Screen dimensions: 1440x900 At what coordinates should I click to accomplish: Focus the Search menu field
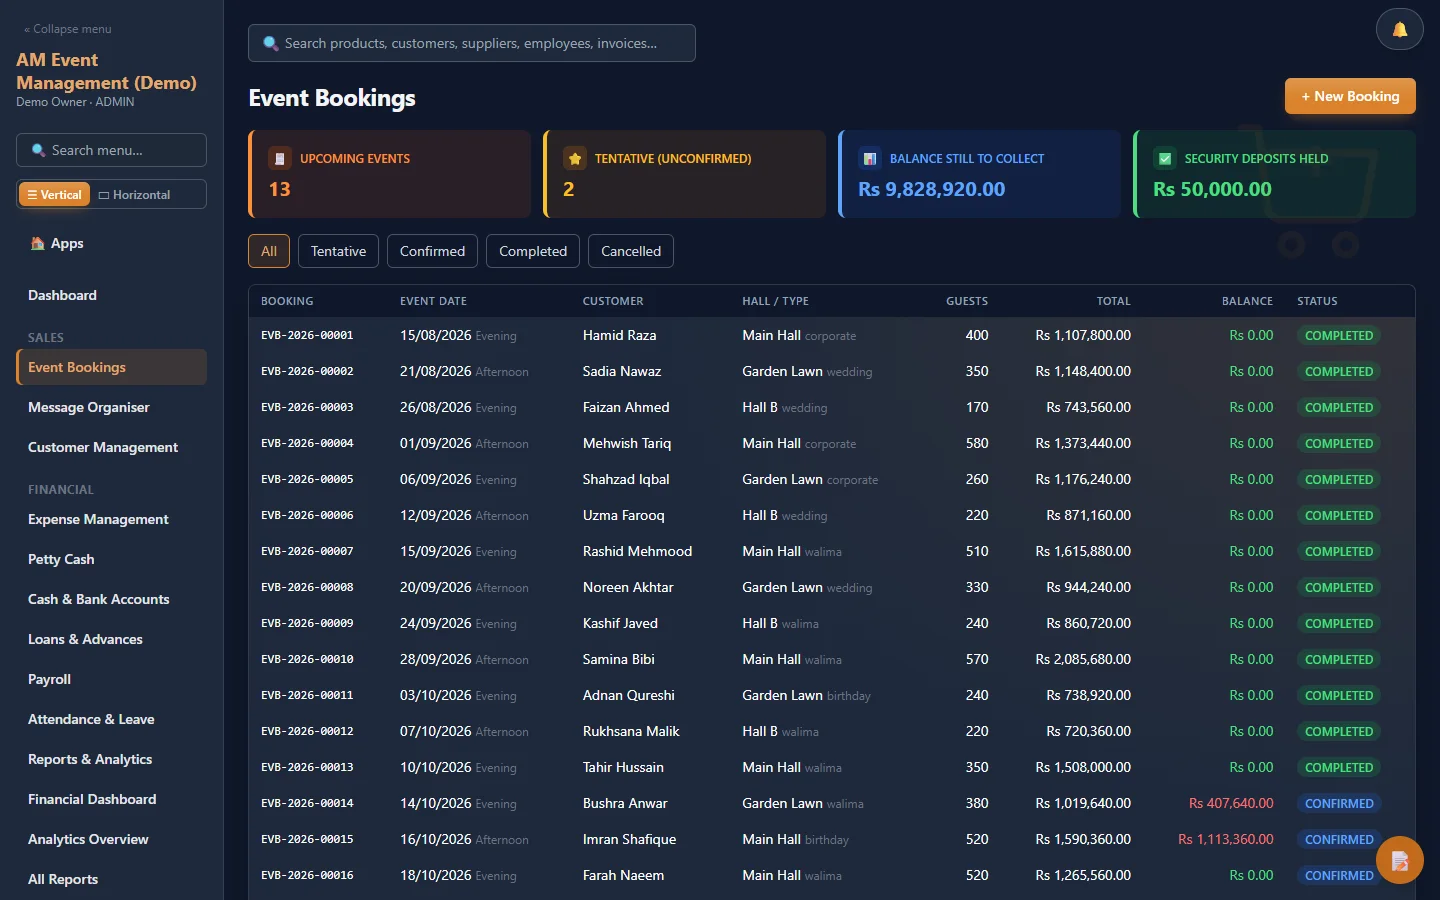(x=111, y=150)
